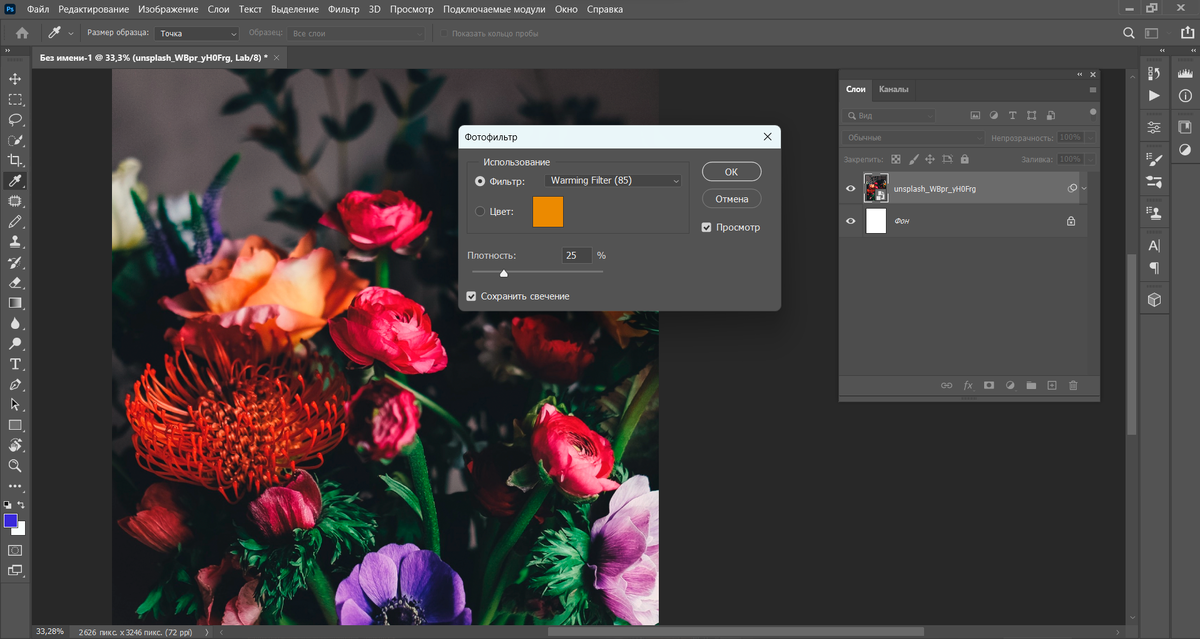Select the Move tool
Screen dimensions: 1200x639
coord(15,79)
